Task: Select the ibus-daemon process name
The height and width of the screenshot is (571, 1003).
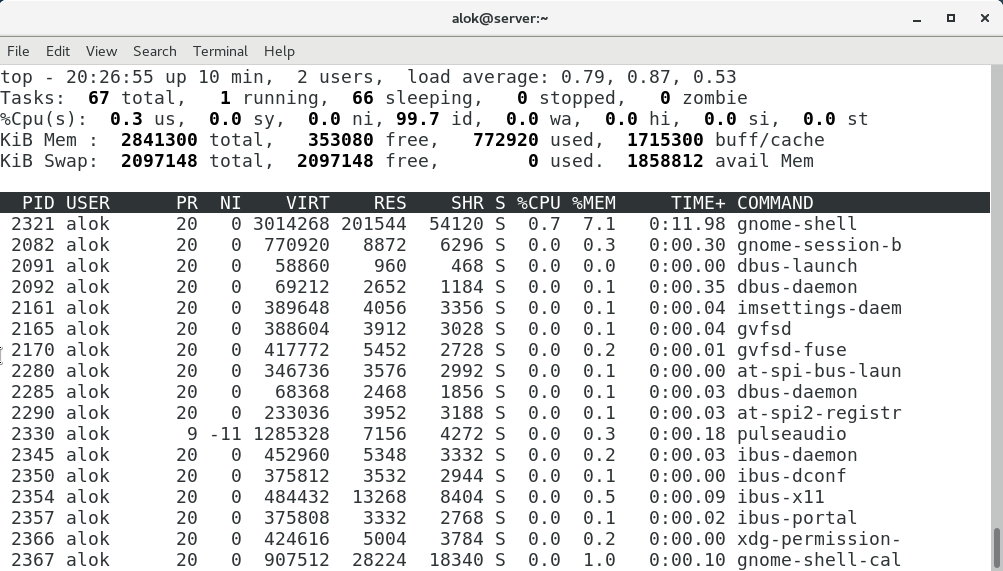Action: pyautogui.click(x=797, y=455)
